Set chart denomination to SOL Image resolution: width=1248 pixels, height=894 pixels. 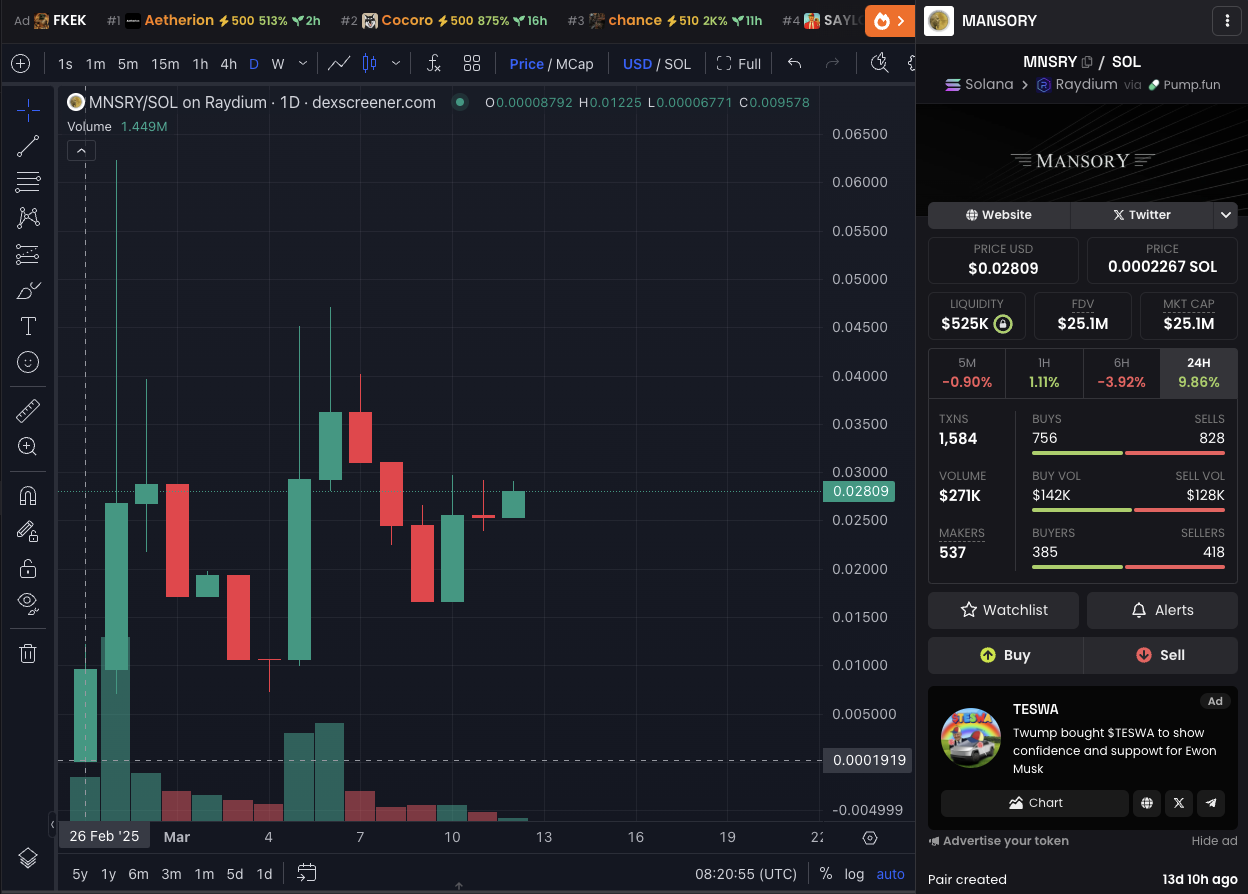pos(677,63)
